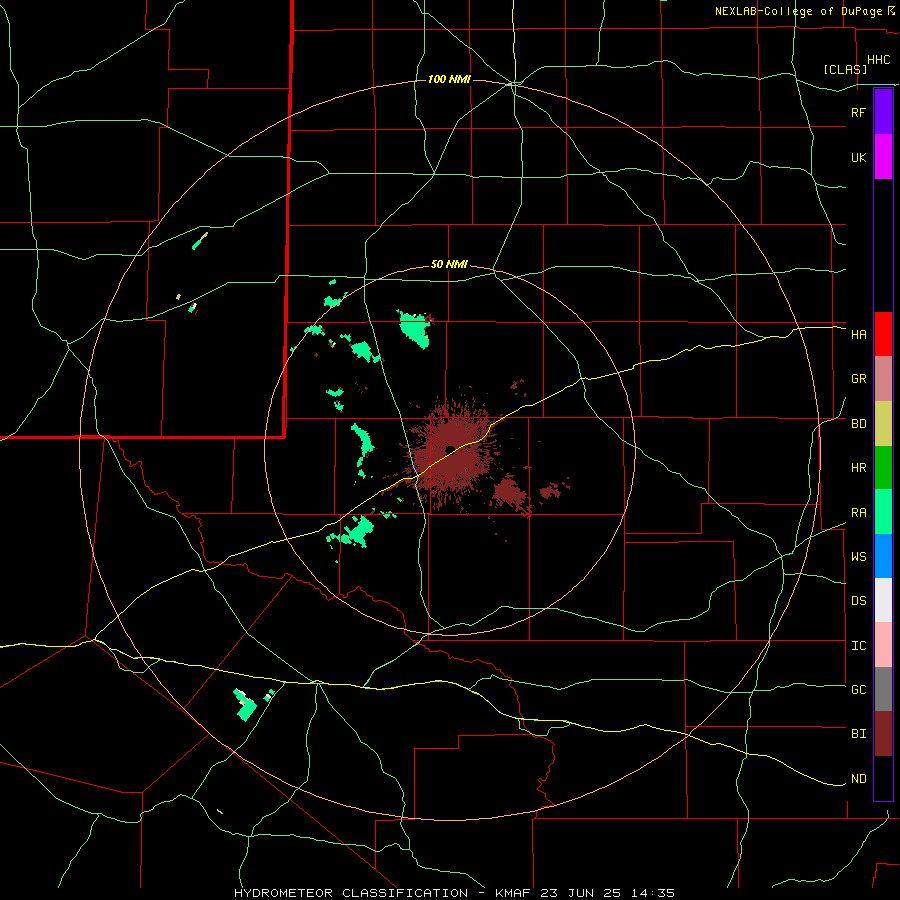Click the RA legend label
Image resolution: width=900 pixels, height=900 pixels.
point(858,513)
